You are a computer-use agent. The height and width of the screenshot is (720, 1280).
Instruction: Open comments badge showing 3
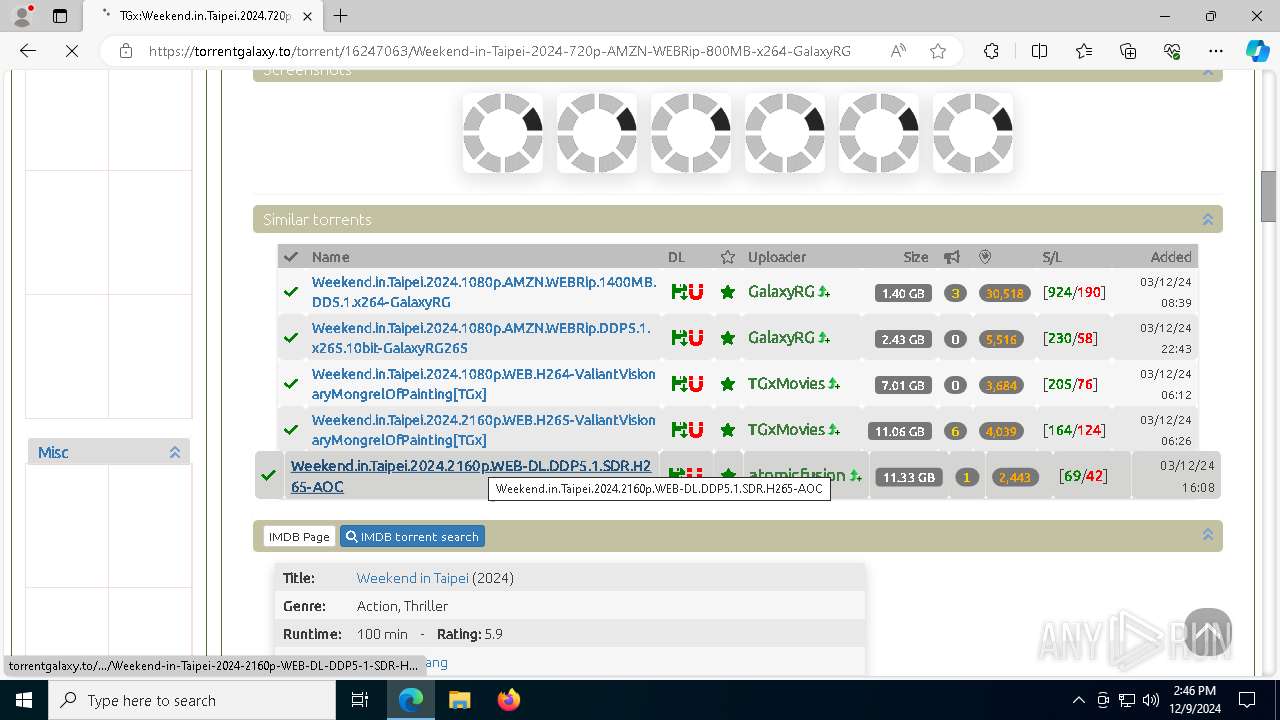pos(955,293)
